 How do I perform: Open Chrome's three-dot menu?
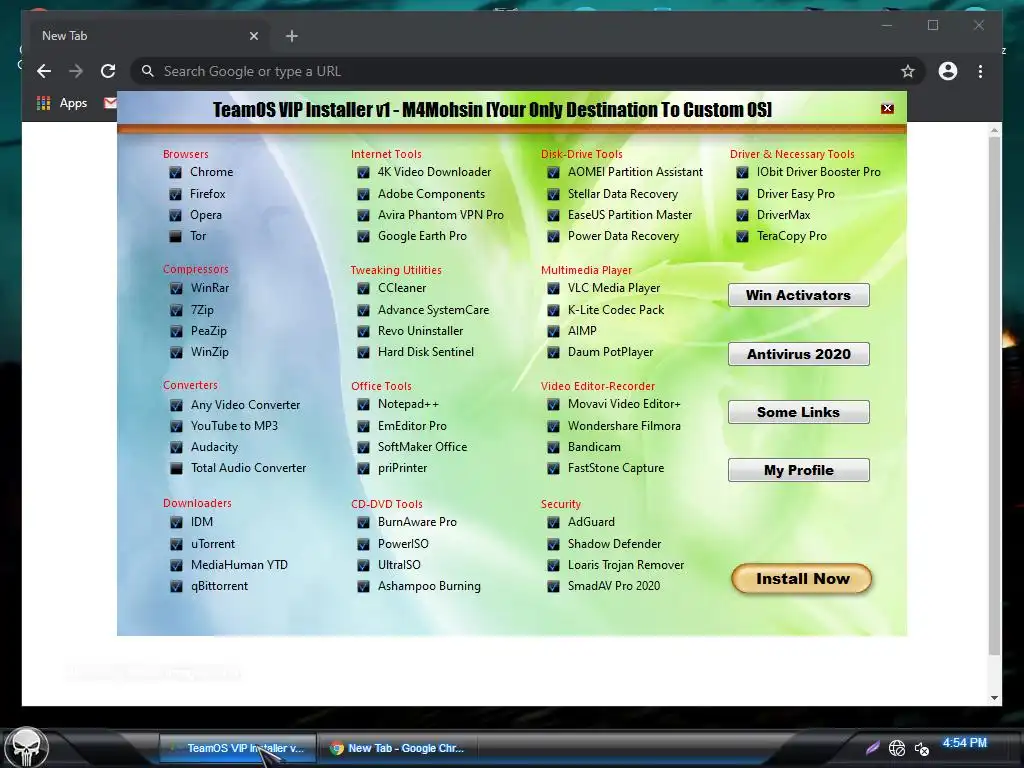980,71
